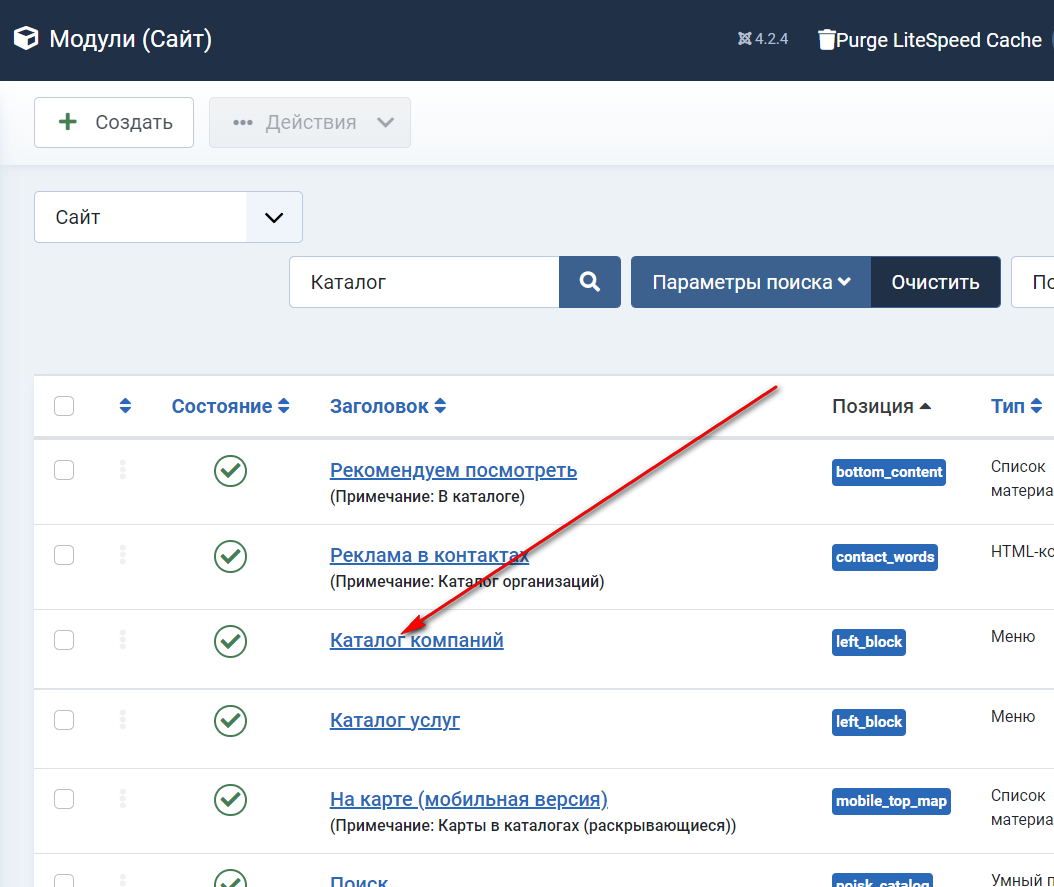Viewport: 1054px width, 887px height.
Task: Toggle published status of Каталог компаний
Action: pos(230,641)
